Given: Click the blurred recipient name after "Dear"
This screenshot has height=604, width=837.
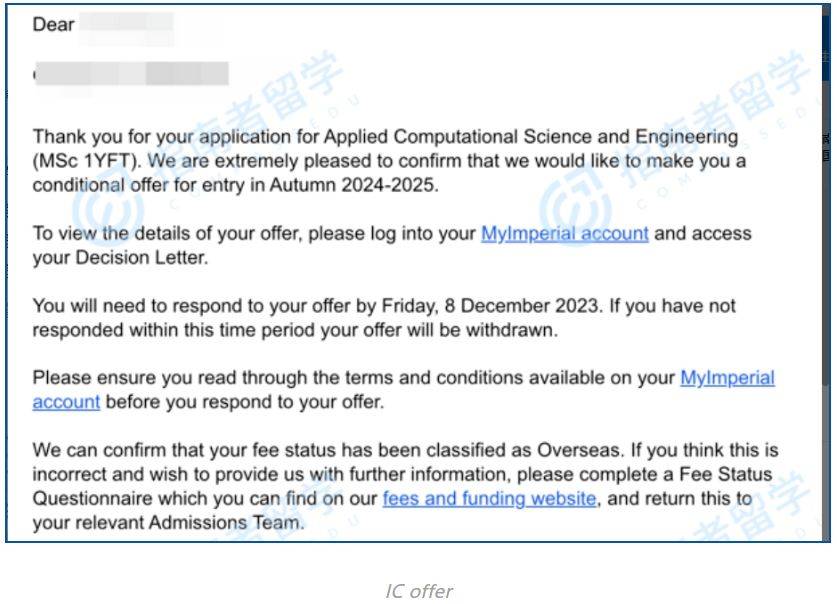Looking at the screenshot, I should point(127,26).
